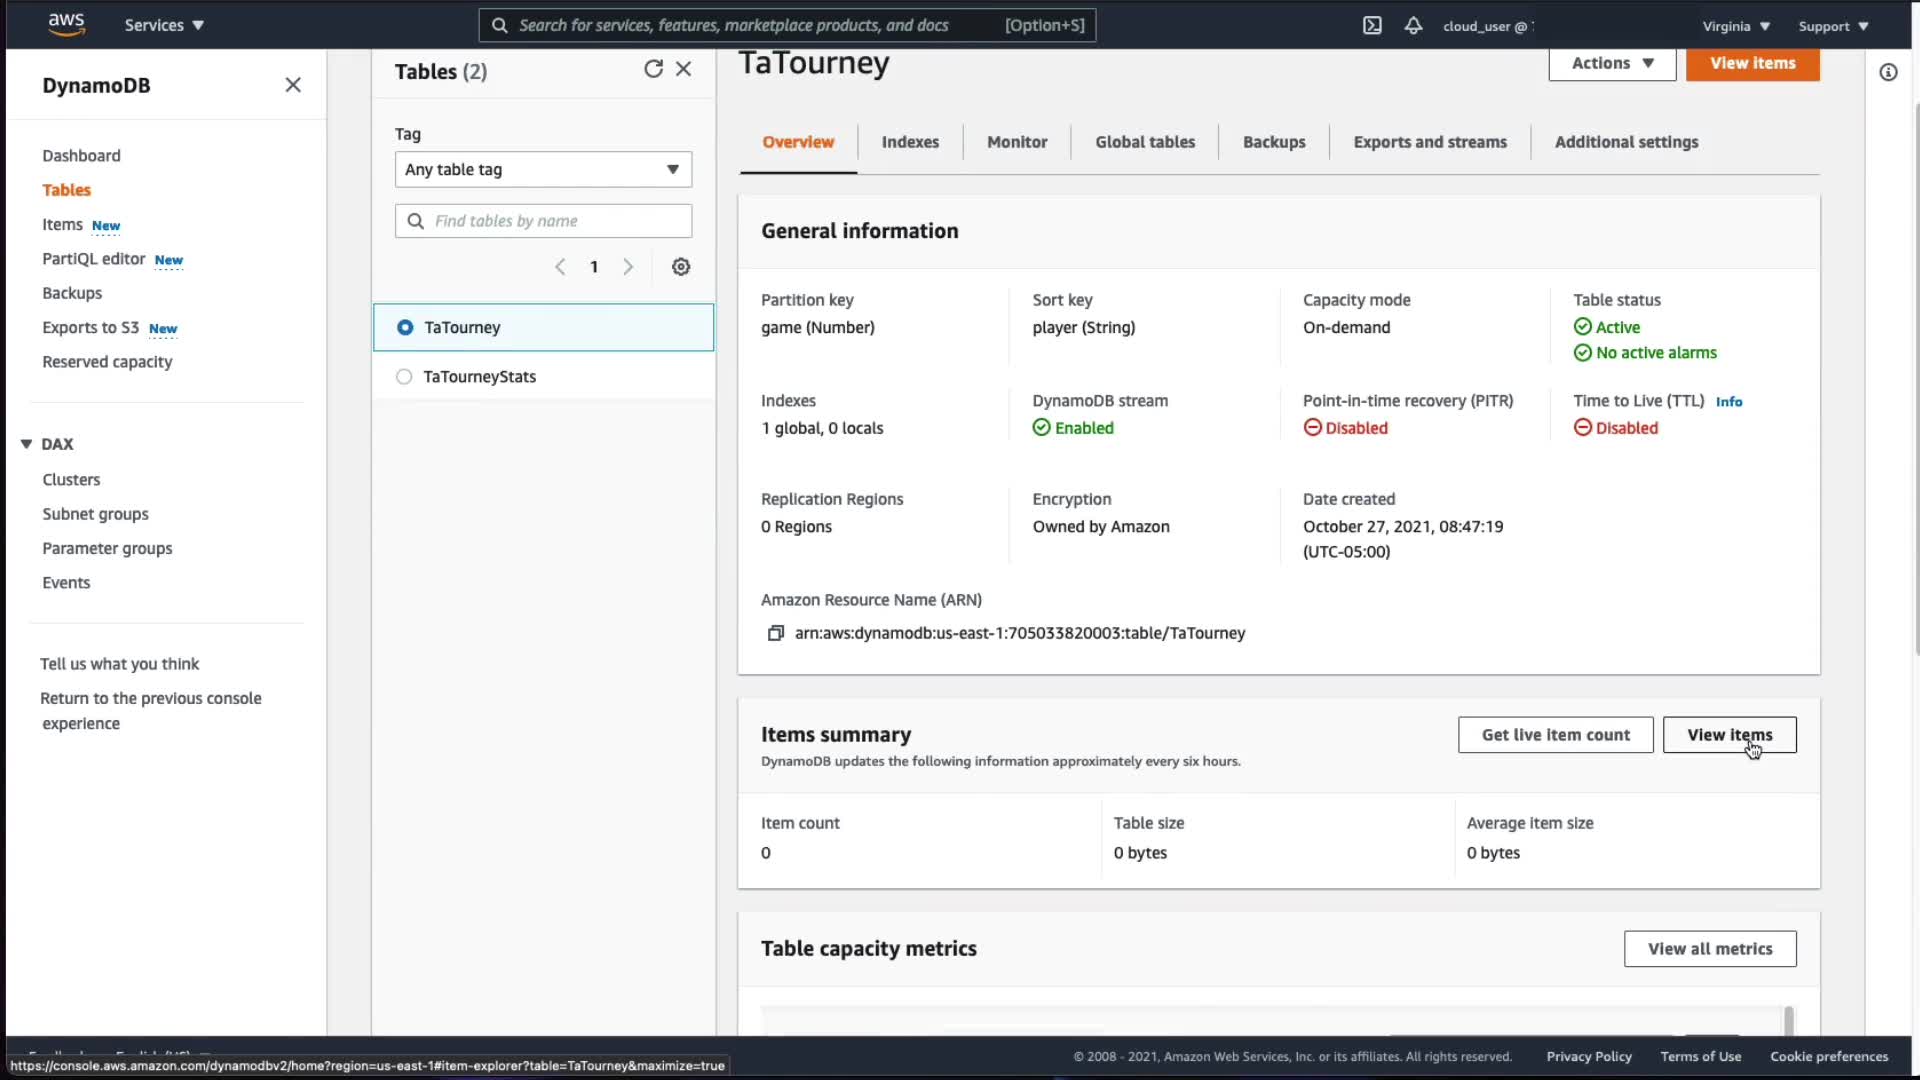Click the info panel icon
Viewport: 1920px width, 1080px height.
(1888, 72)
